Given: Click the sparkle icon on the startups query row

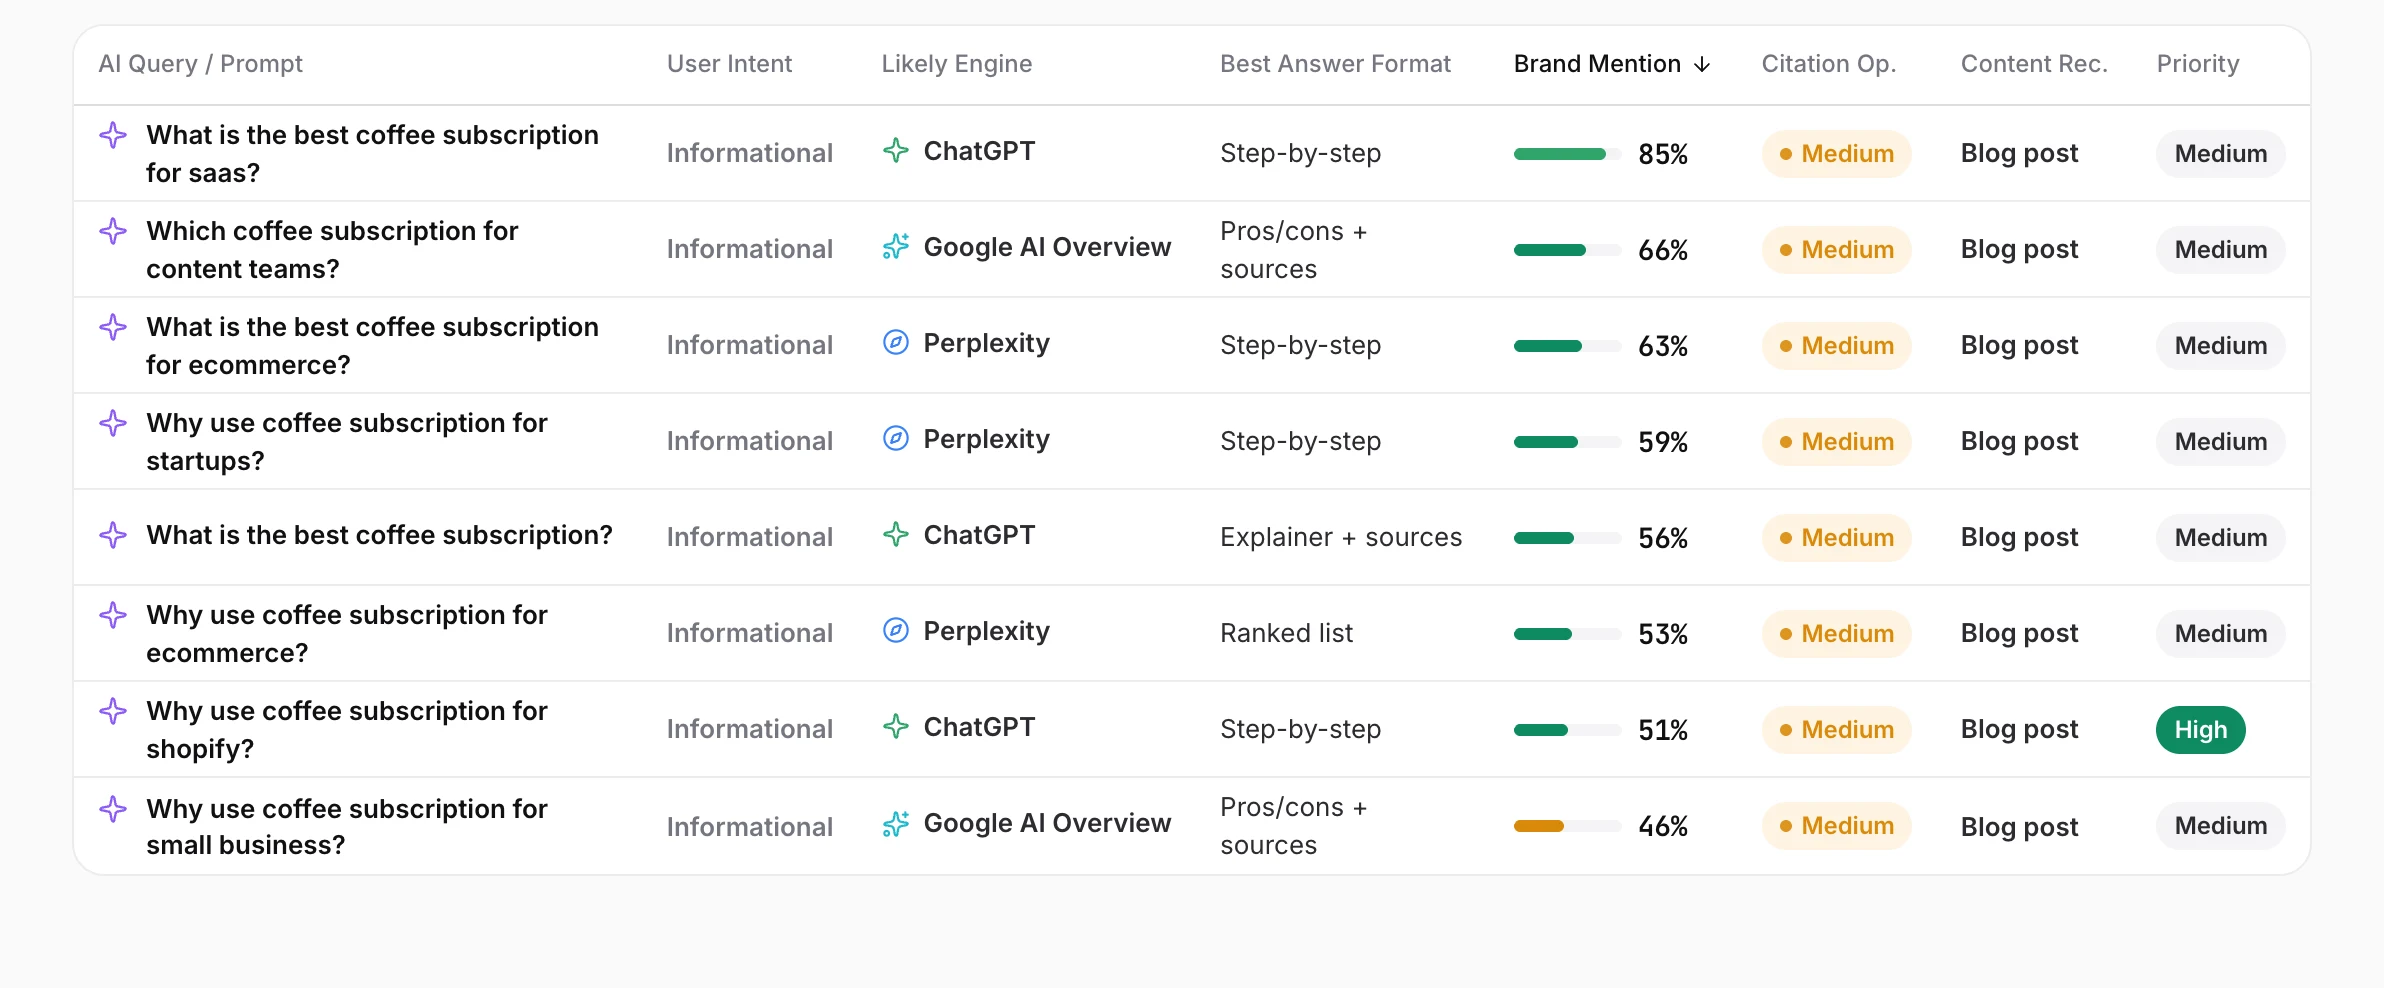Looking at the screenshot, I should (x=113, y=423).
